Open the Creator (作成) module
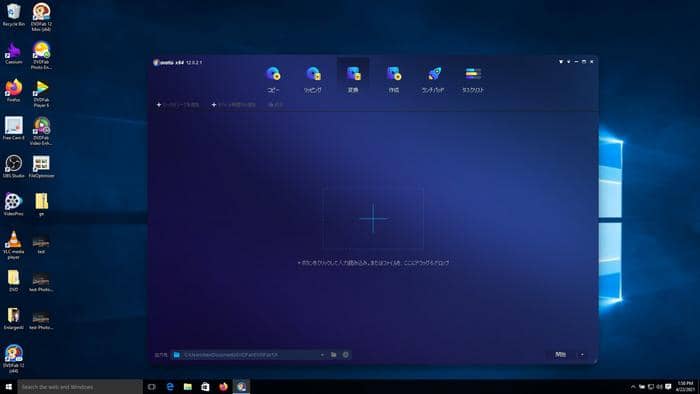This screenshot has width=700, height=394. [x=393, y=79]
